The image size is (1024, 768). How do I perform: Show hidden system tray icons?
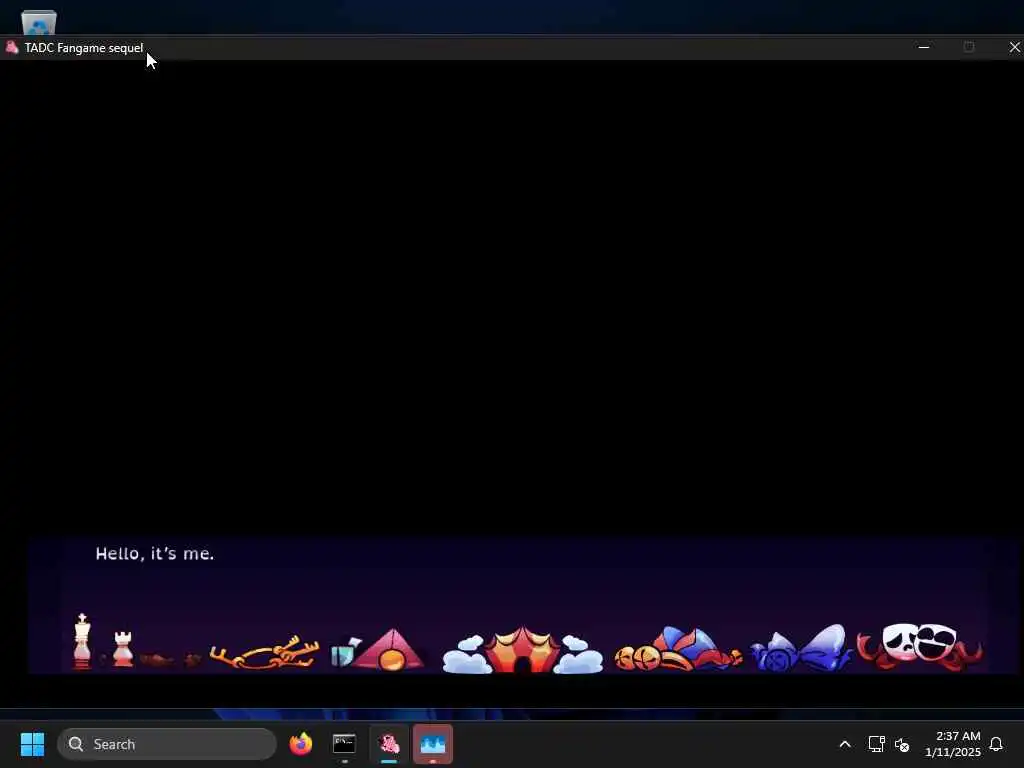844,744
